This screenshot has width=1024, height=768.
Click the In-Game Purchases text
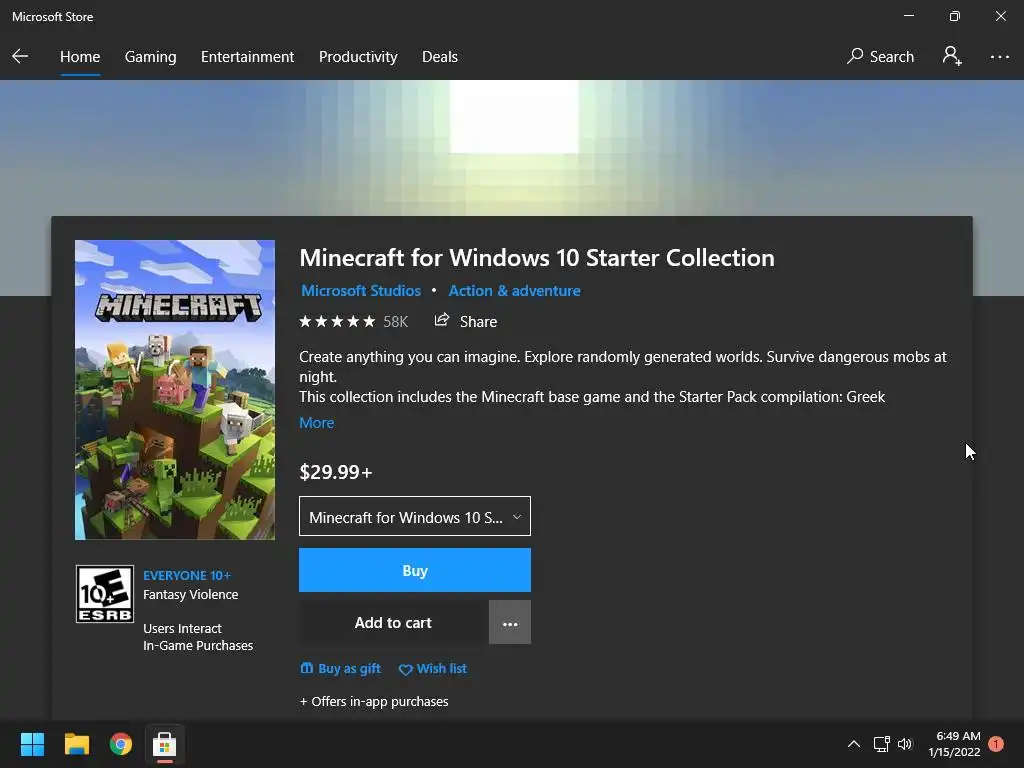(198, 645)
